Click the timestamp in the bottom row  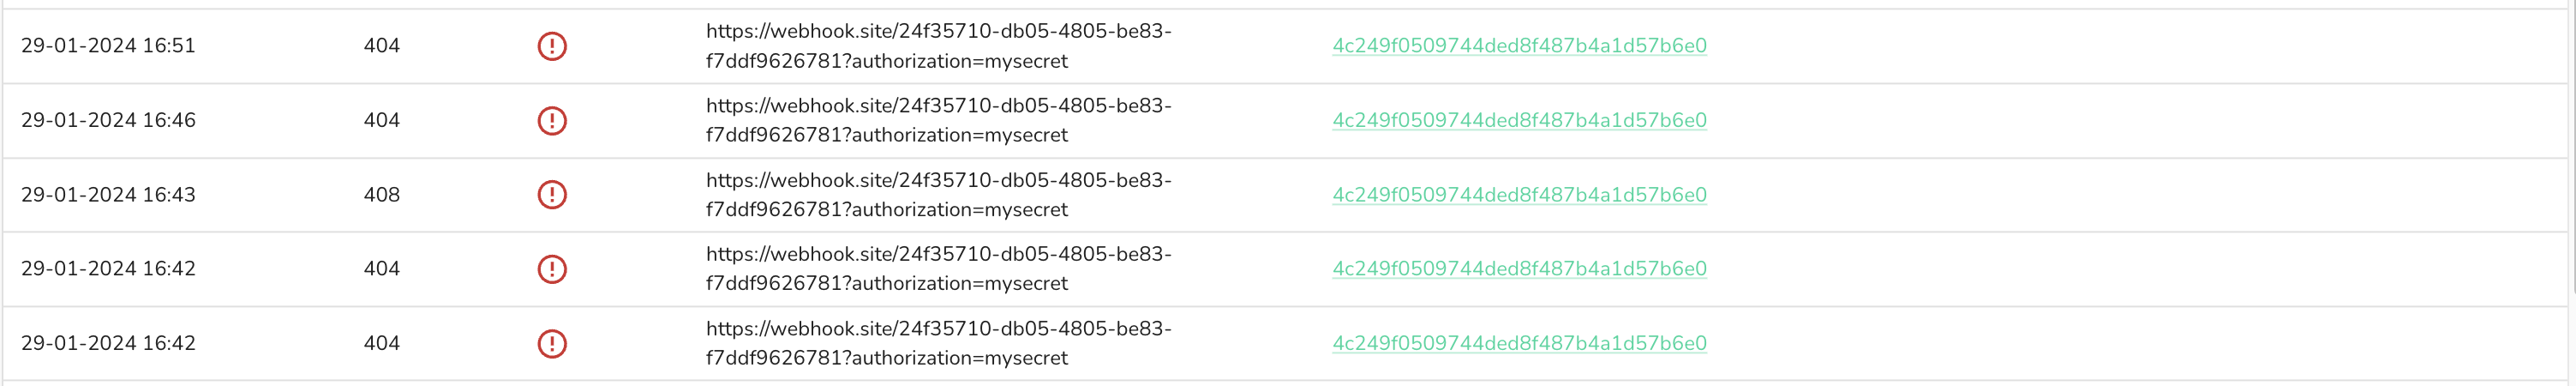[108, 344]
